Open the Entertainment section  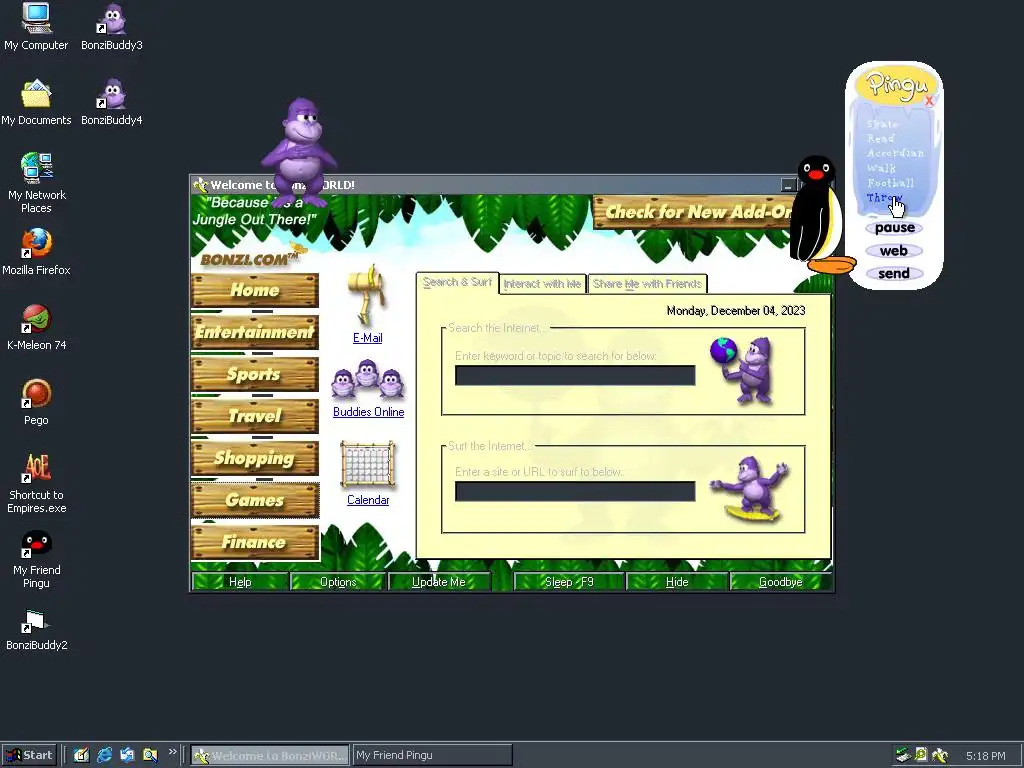click(255, 332)
